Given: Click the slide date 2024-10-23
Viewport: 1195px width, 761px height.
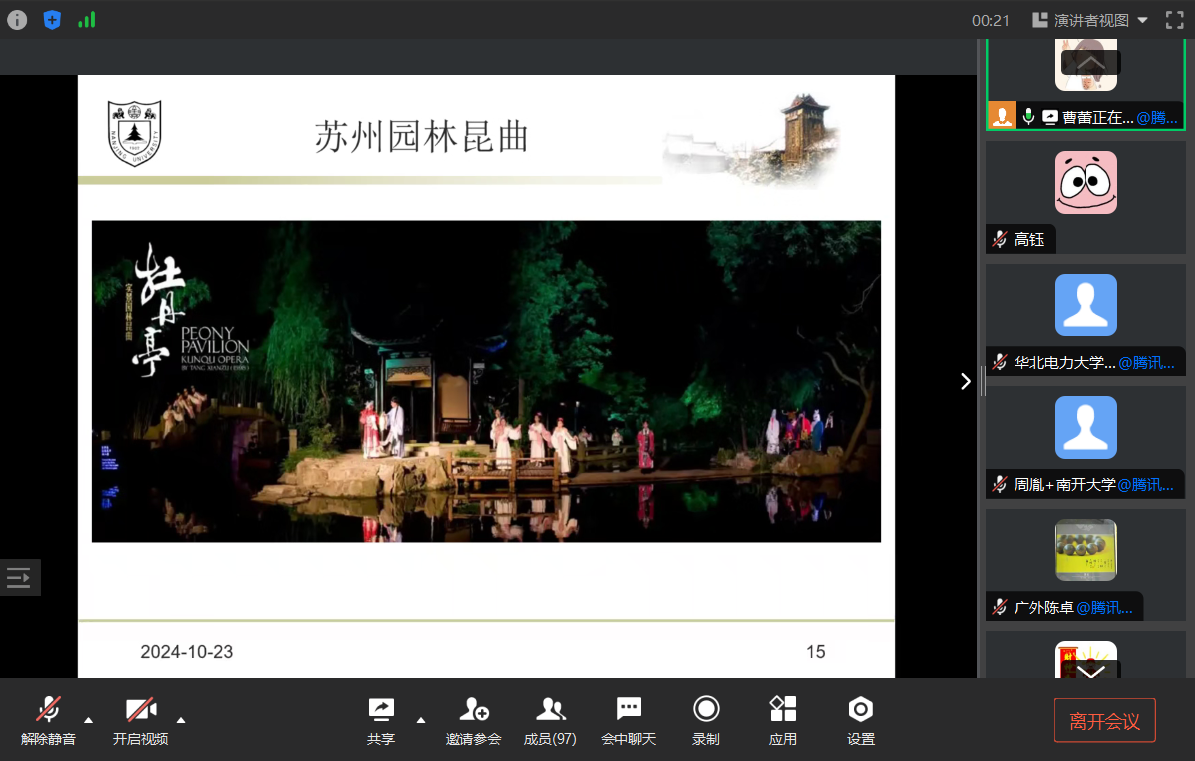Looking at the screenshot, I should [x=187, y=652].
